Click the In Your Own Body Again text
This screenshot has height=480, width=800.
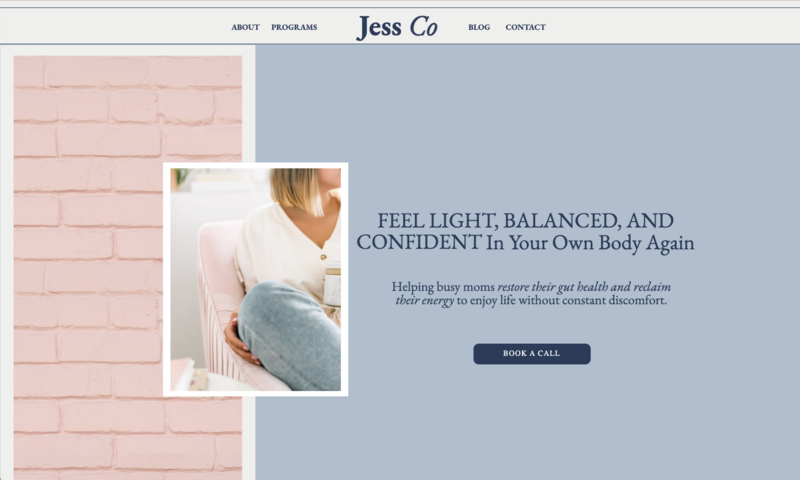(590, 243)
